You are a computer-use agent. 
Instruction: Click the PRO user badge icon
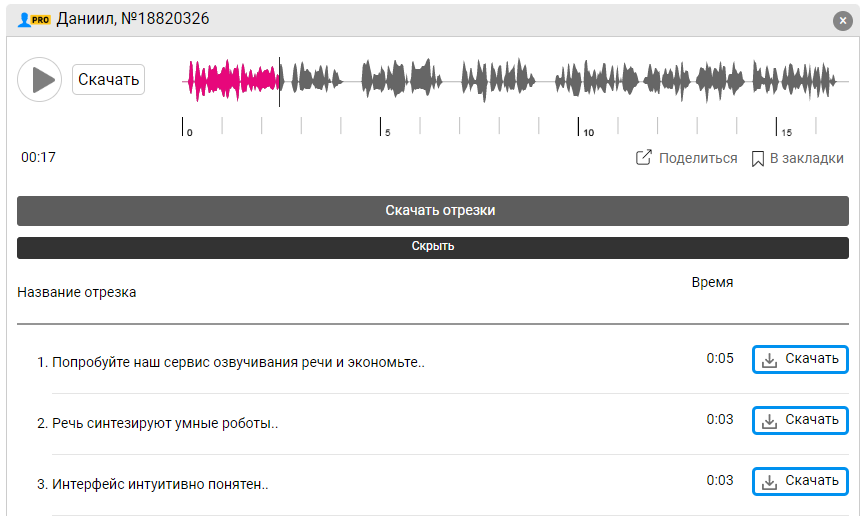click(x=34, y=19)
